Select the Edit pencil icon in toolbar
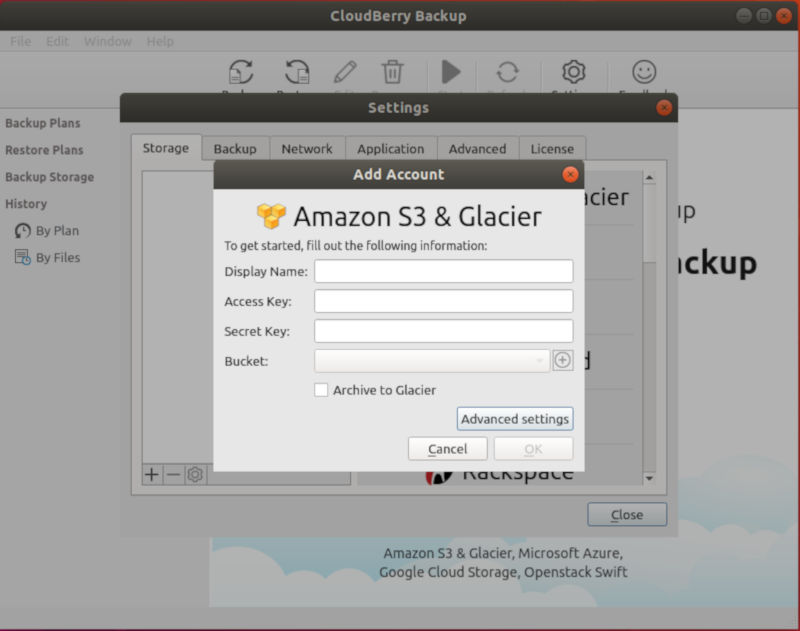This screenshot has height=631, width=800. point(344,71)
